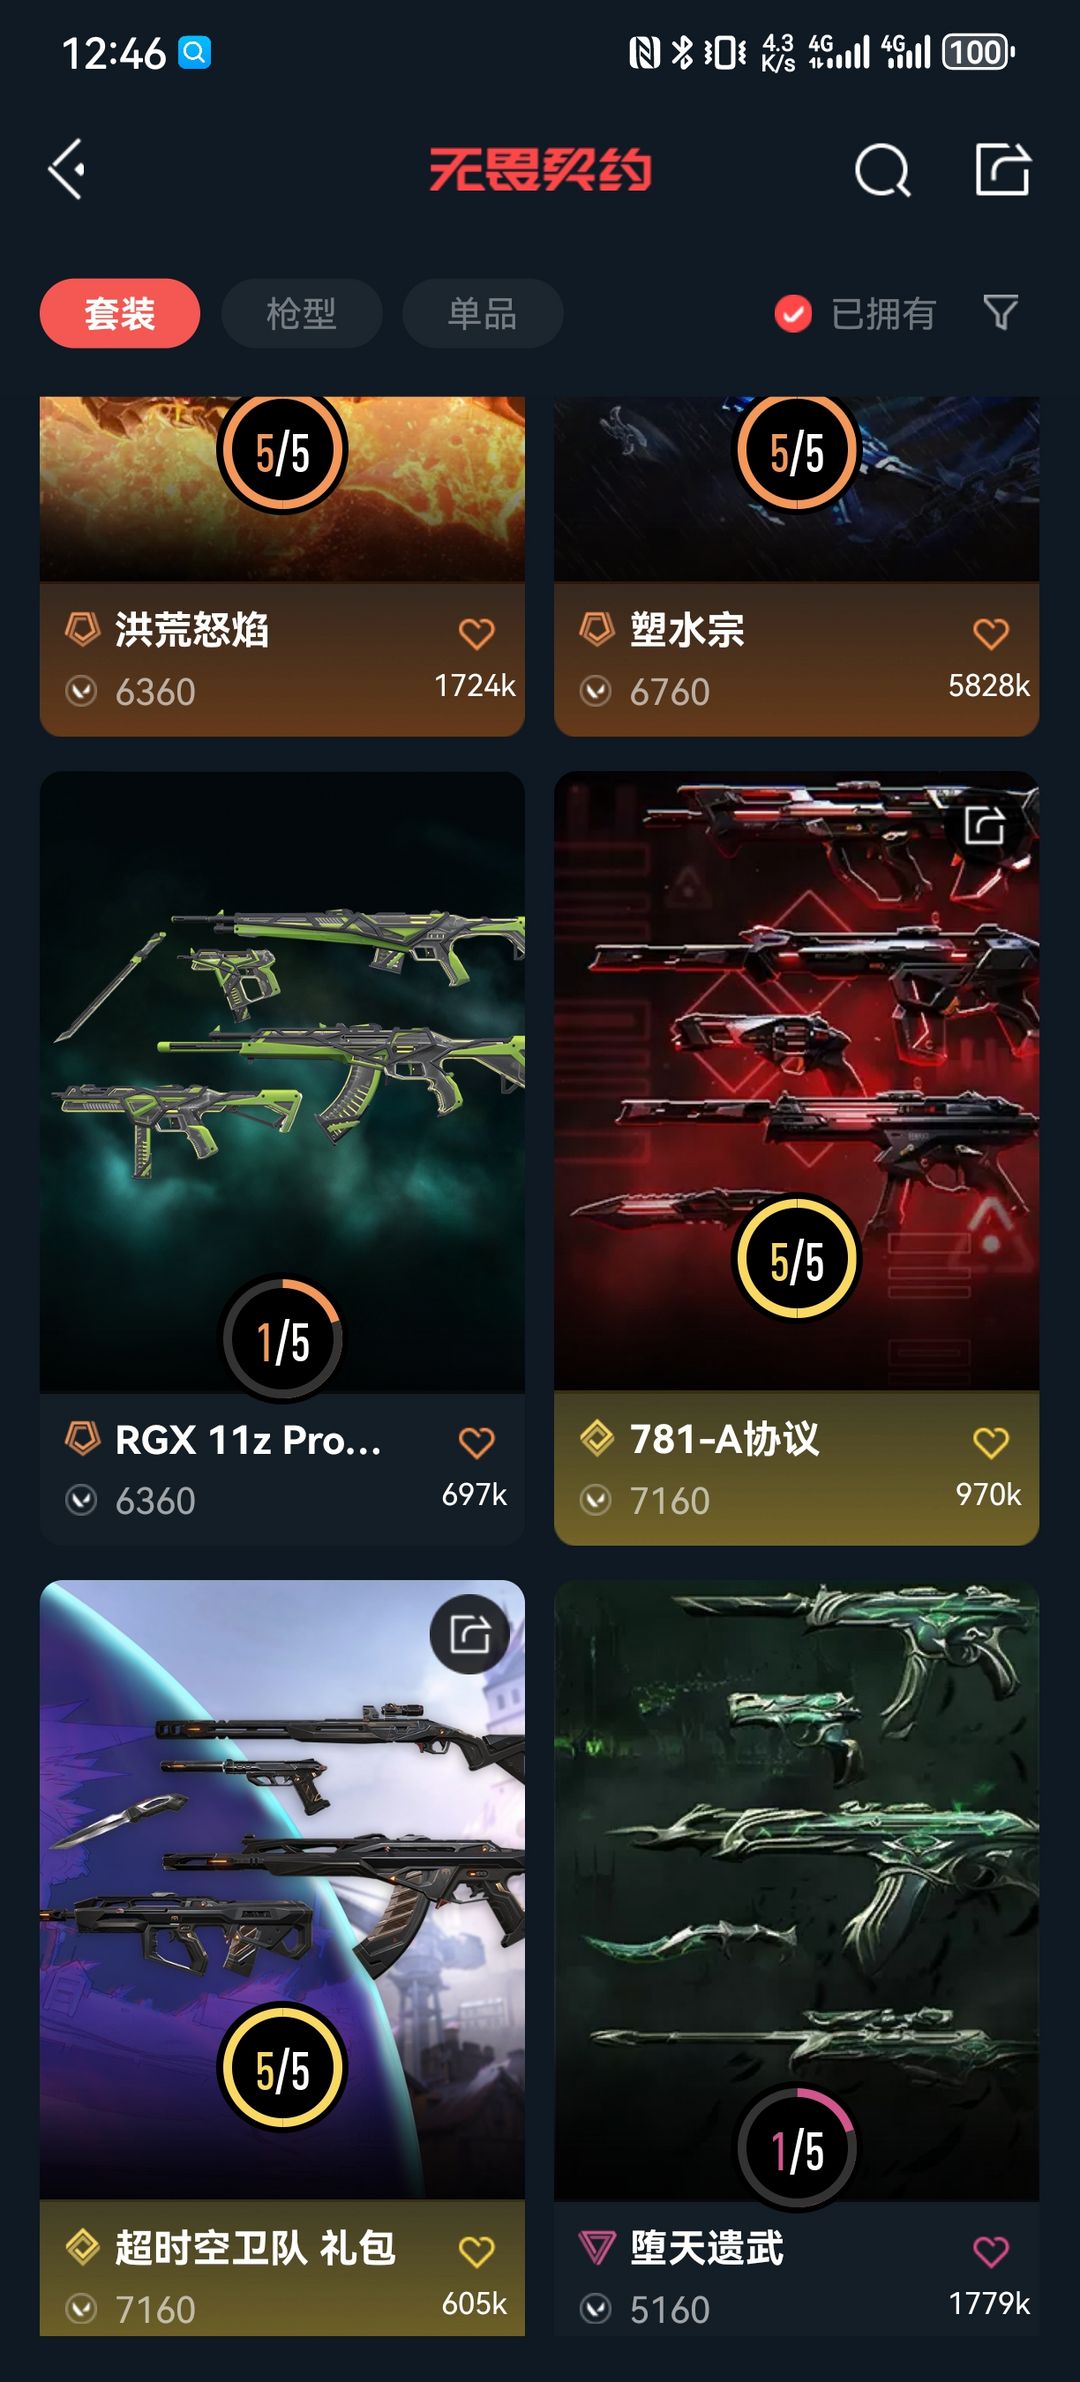Toggle the 已拥有 owned checkbox
The height and width of the screenshot is (2382, 1080).
click(793, 314)
